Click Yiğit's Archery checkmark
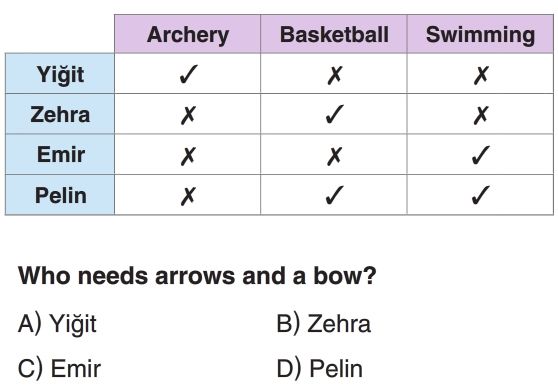Screen dimensions: 558x390 pos(188,74)
